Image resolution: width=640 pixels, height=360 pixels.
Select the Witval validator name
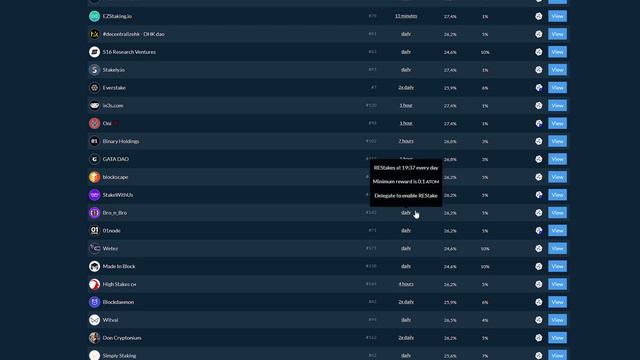coord(110,320)
